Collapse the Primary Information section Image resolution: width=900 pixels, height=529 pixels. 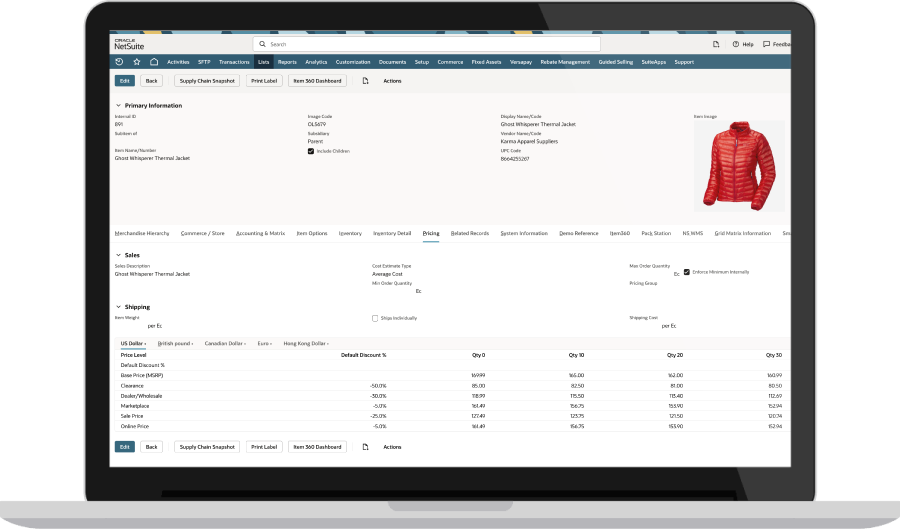[118, 106]
